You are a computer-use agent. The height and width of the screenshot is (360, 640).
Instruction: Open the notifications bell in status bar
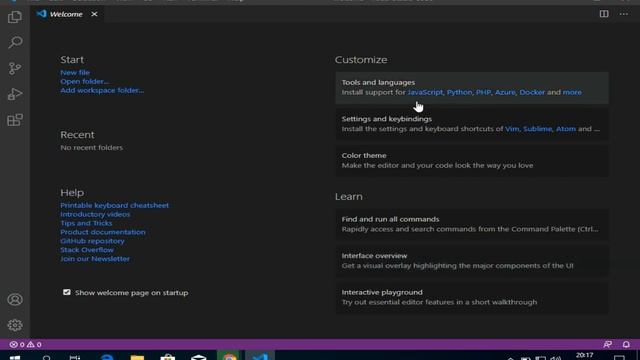626,344
